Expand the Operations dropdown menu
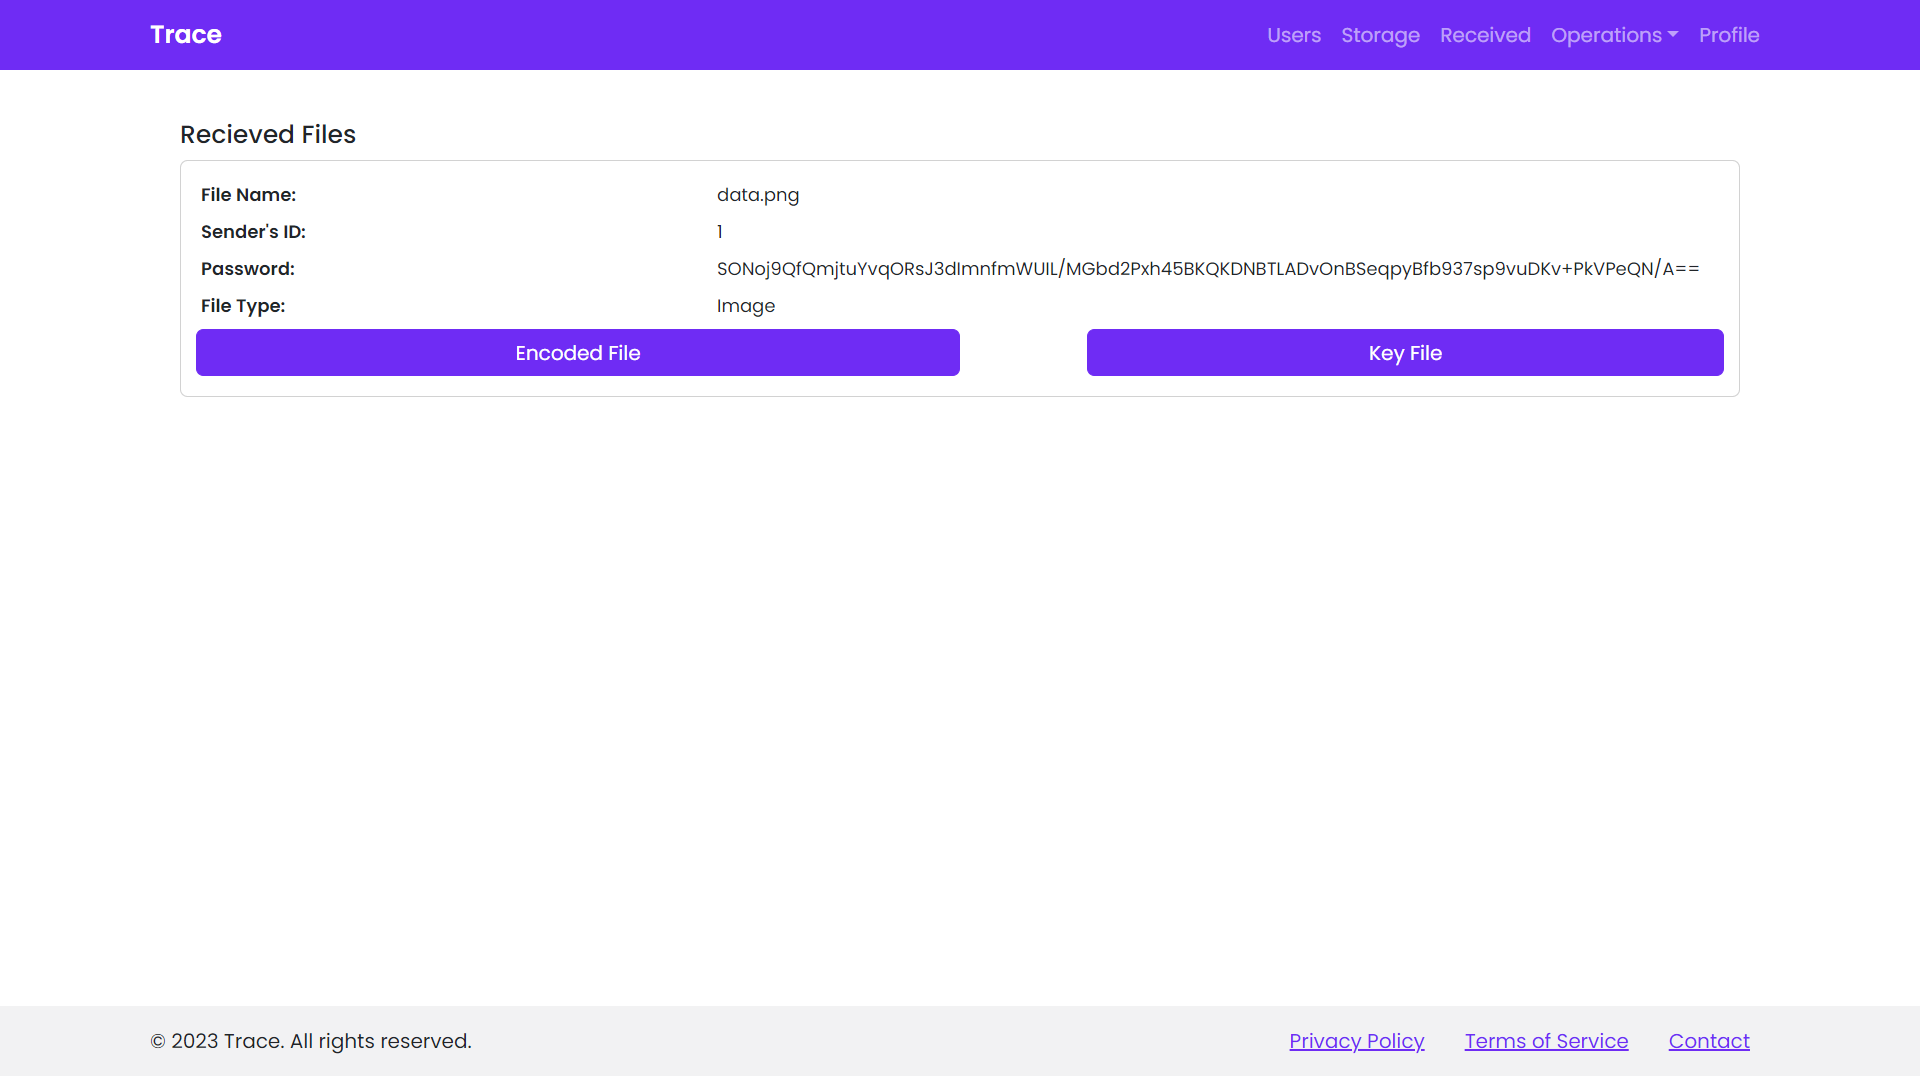This screenshot has height=1080, width=1920. coord(1614,35)
